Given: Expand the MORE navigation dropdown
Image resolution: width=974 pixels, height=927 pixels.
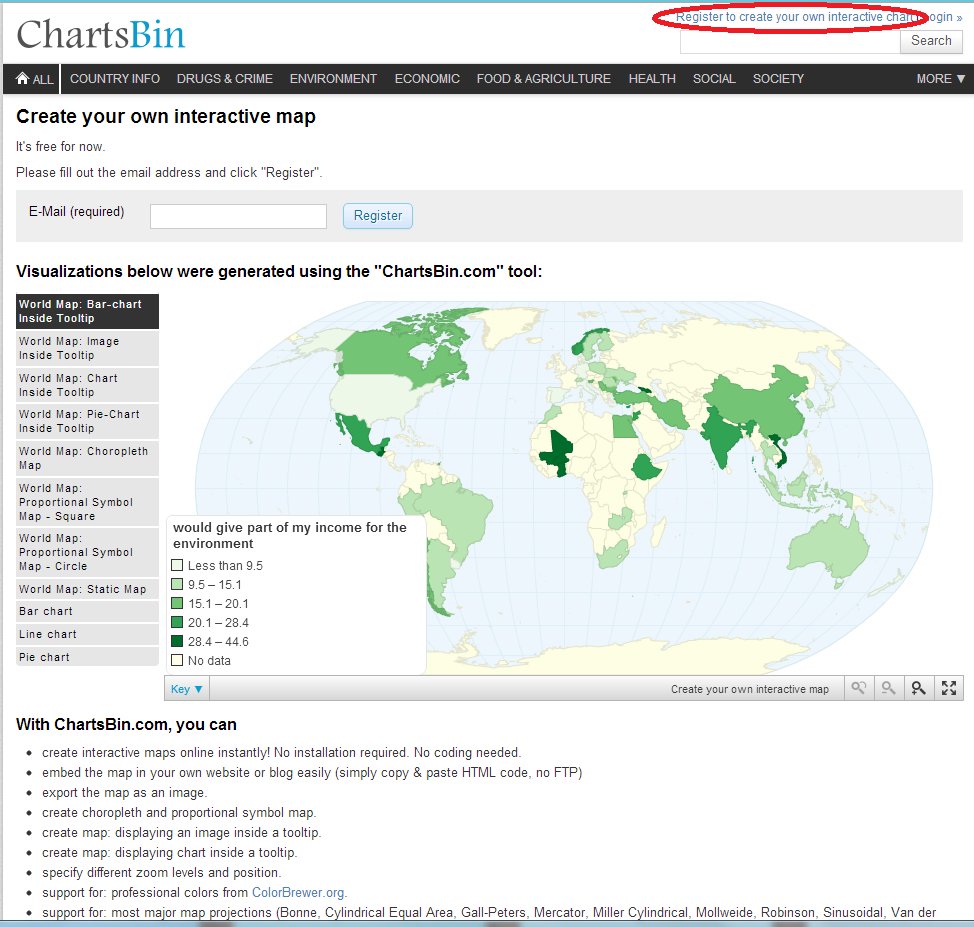Looking at the screenshot, I should coord(940,79).
